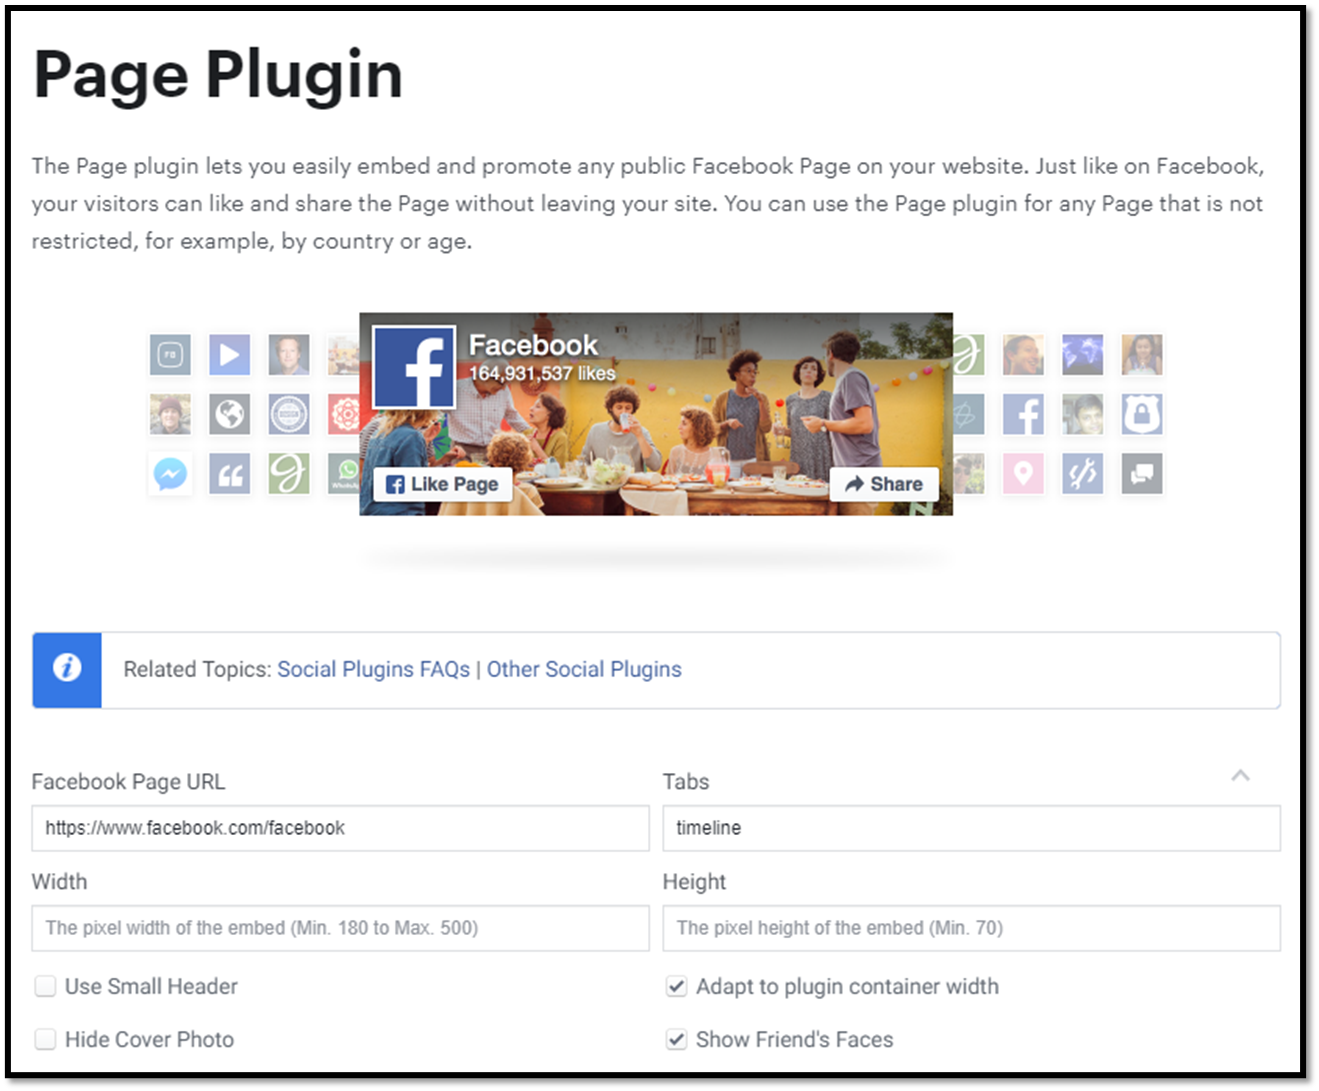The height and width of the screenshot is (1091, 1319).
Task: Open the Other Social Plugins link
Action: click(x=584, y=669)
